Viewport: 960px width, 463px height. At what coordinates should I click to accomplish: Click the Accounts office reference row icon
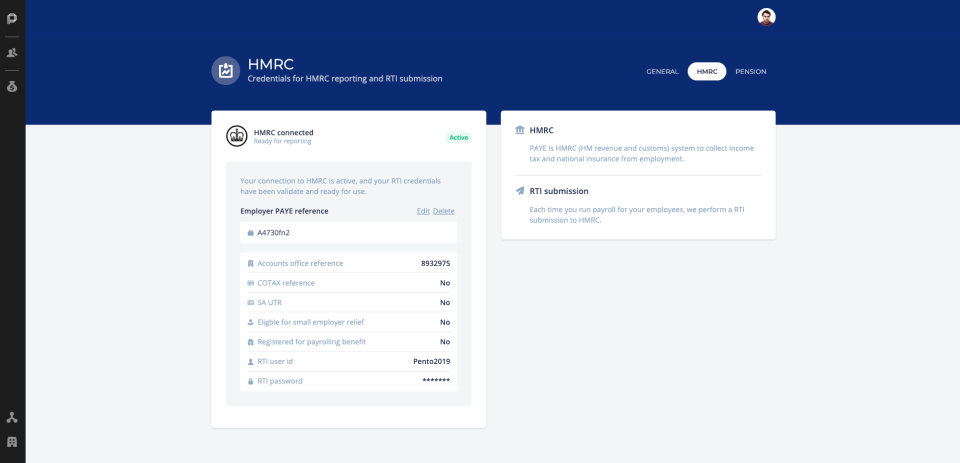[x=250, y=263]
